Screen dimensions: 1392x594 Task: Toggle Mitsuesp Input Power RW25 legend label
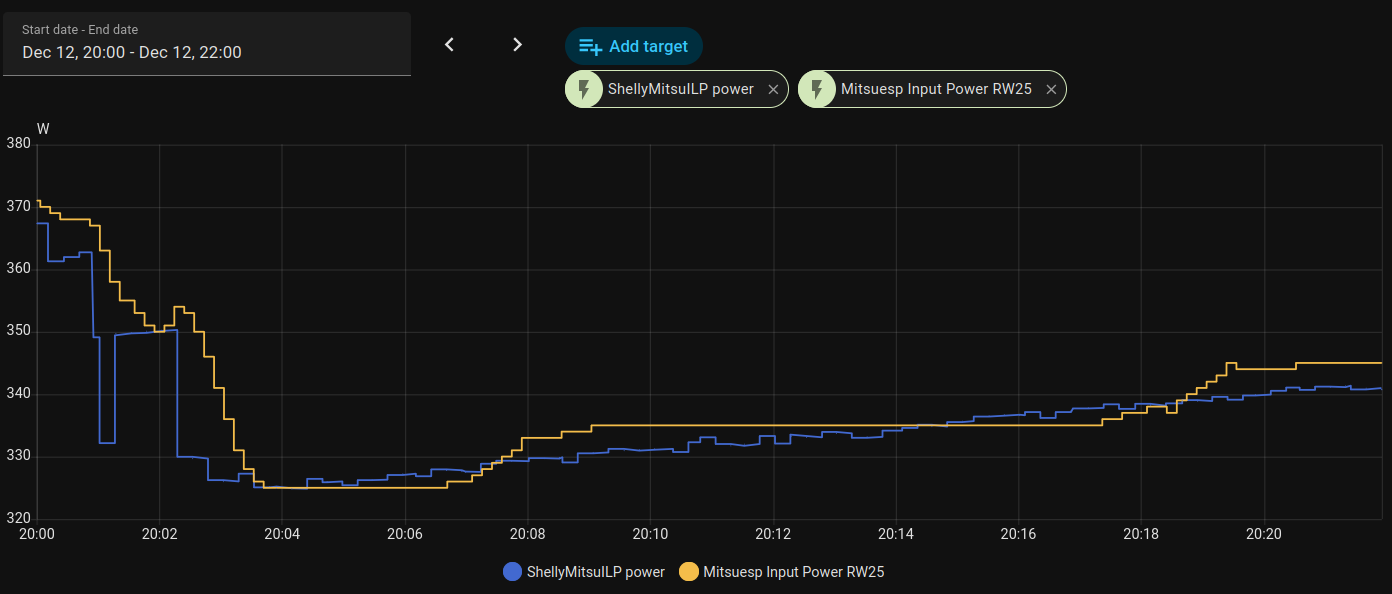(x=793, y=572)
